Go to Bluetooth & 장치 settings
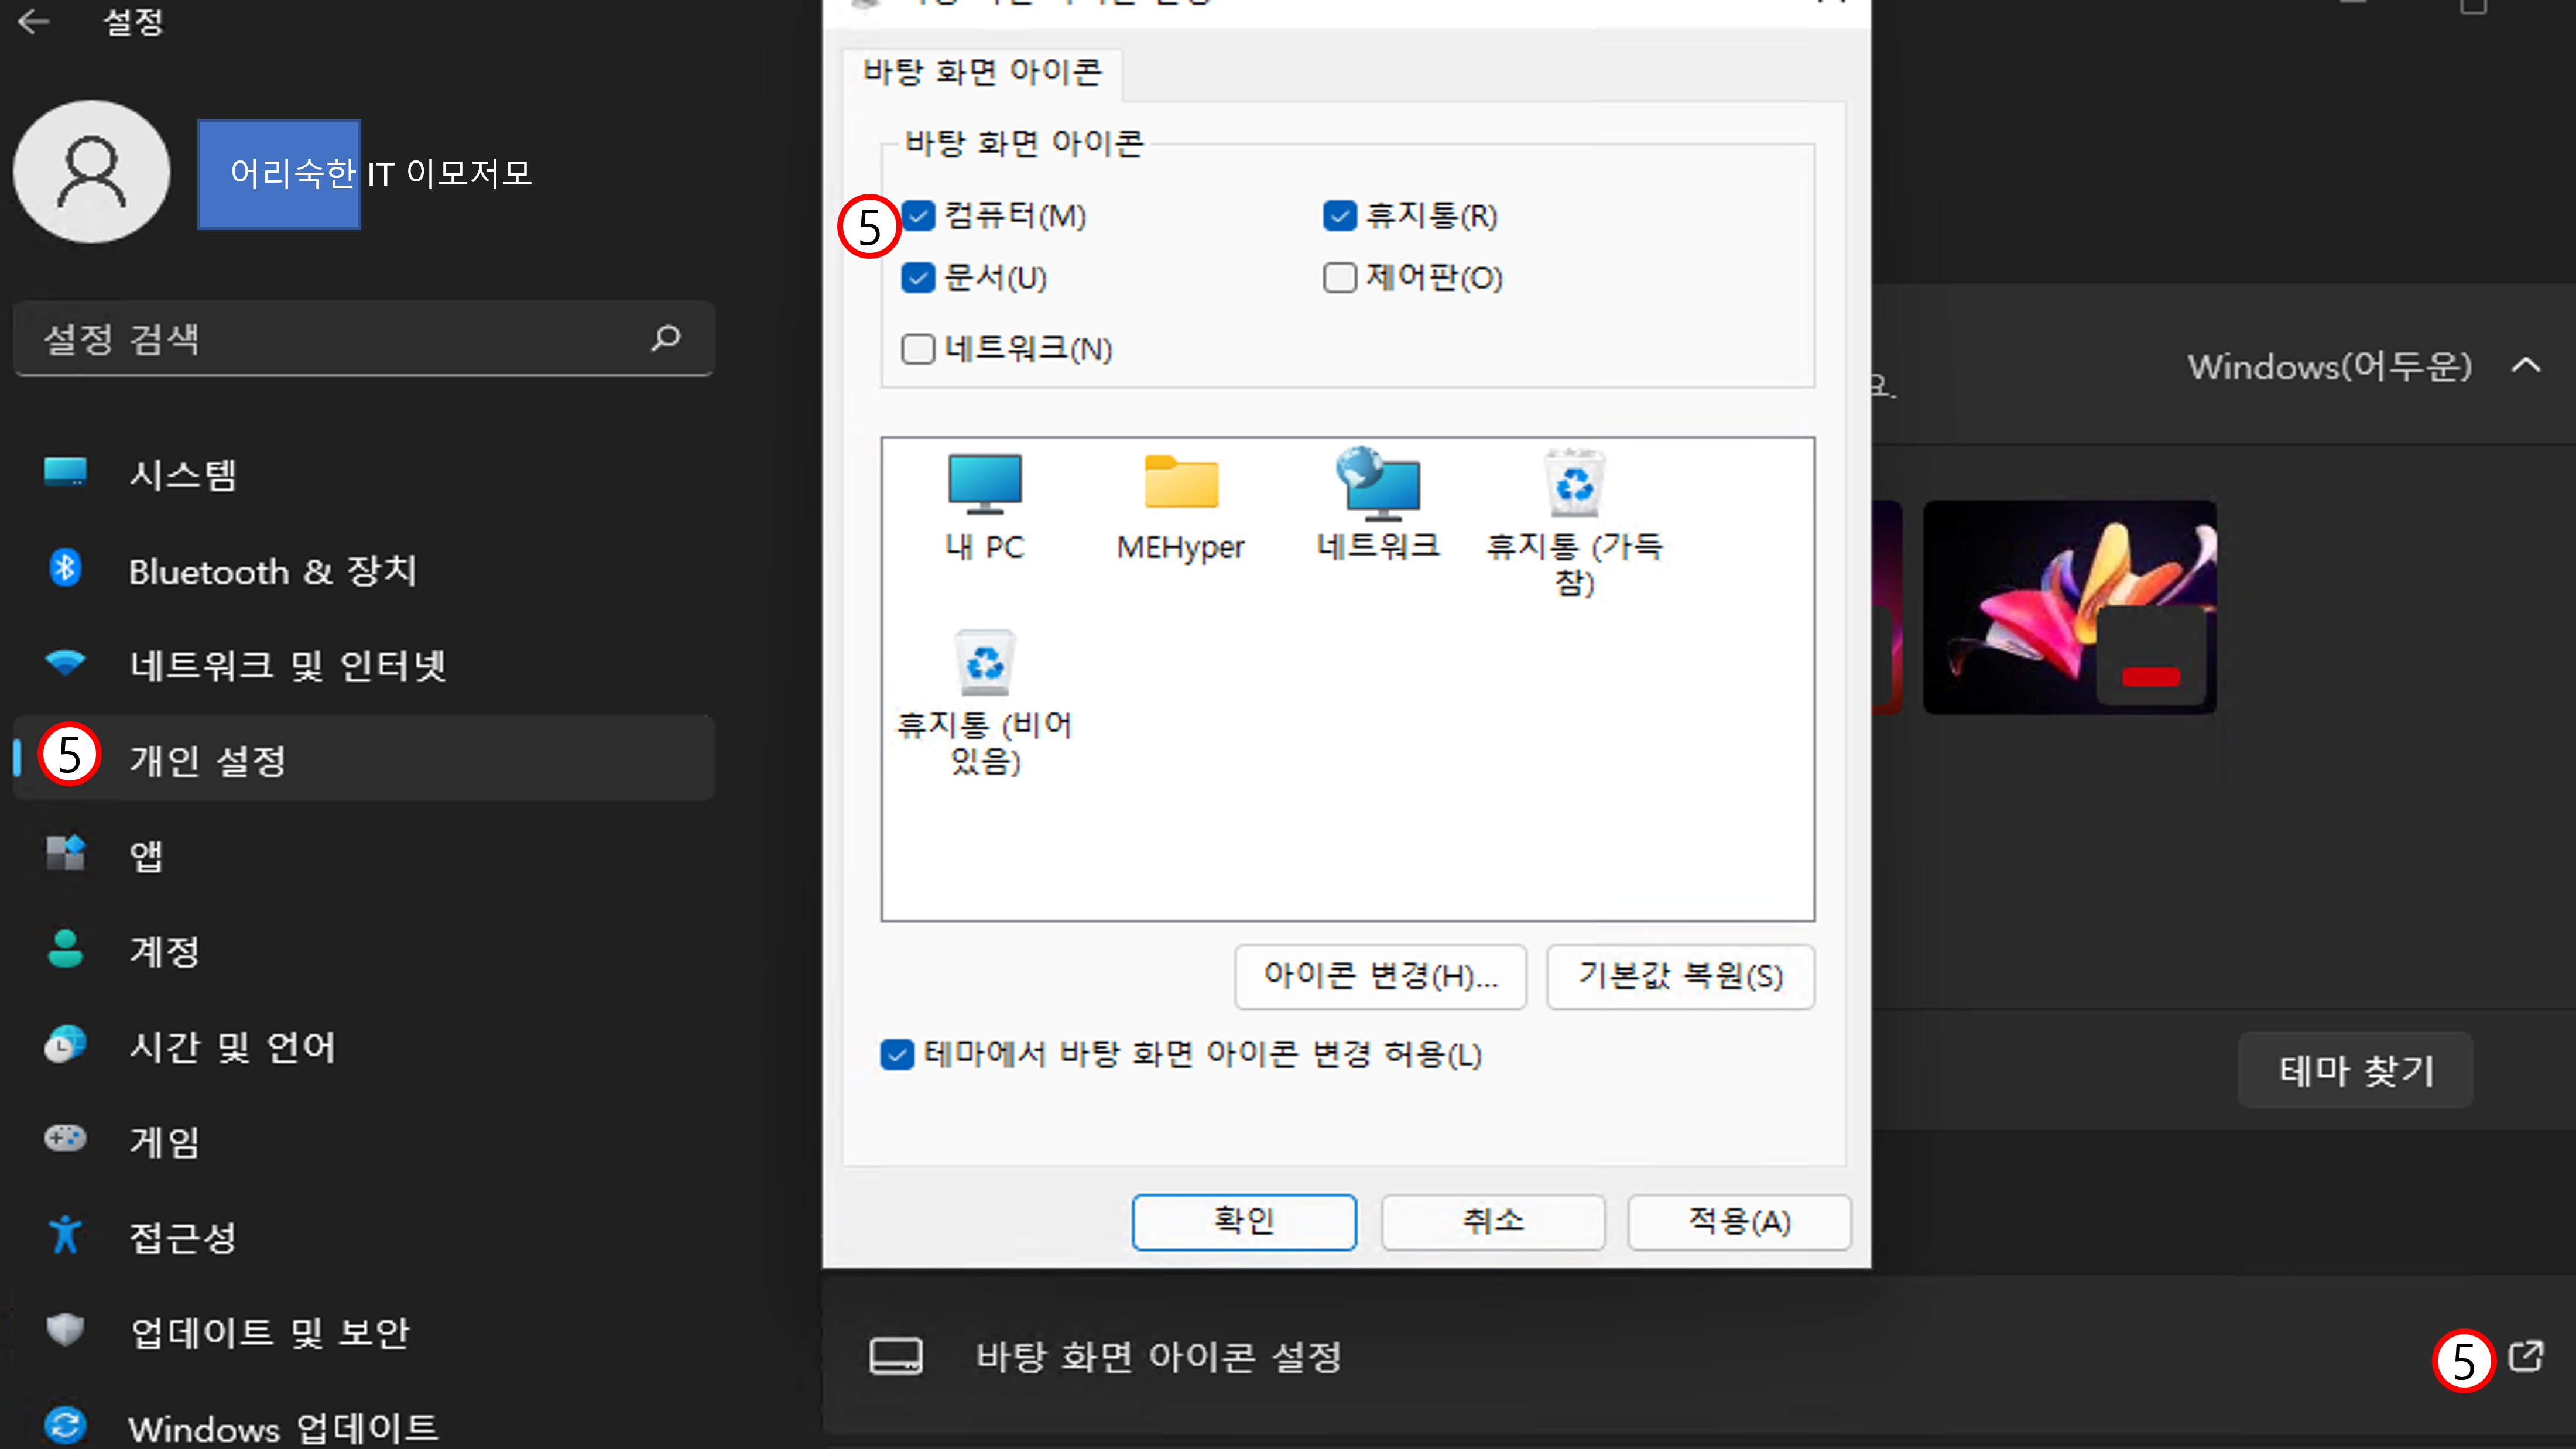This screenshot has width=2576, height=1449. (272, 570)
